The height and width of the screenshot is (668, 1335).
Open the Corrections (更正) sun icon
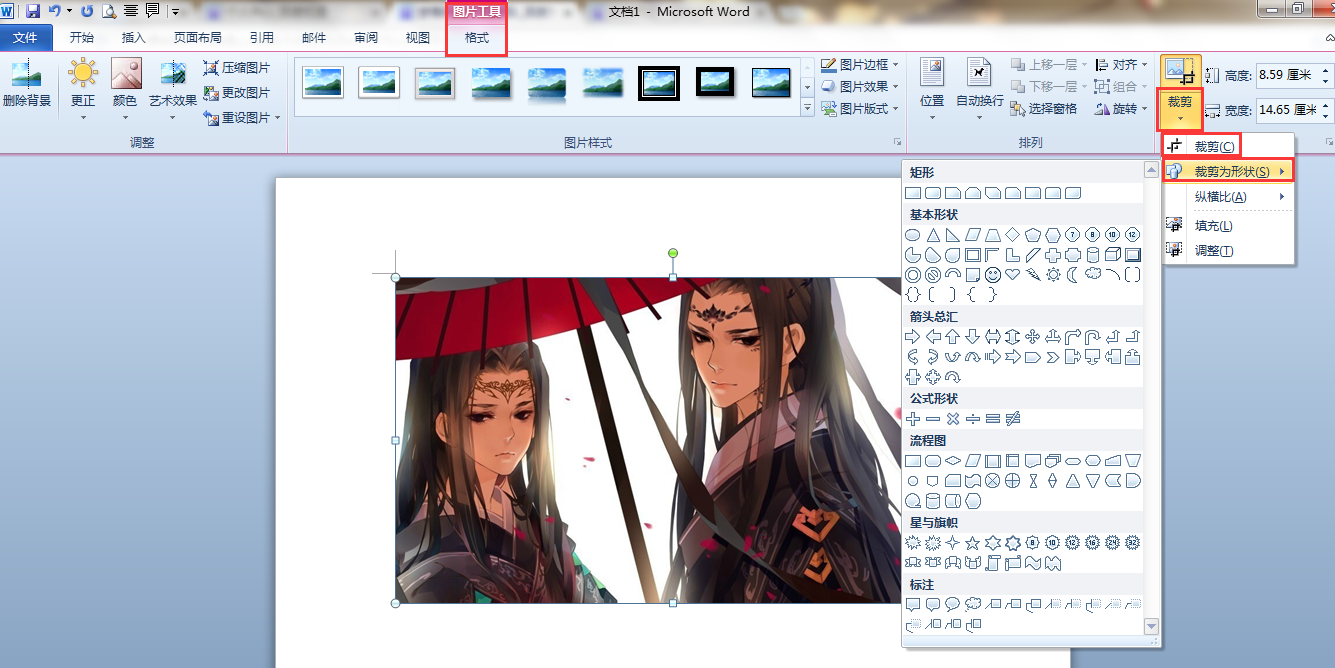[x=83, y=84]
